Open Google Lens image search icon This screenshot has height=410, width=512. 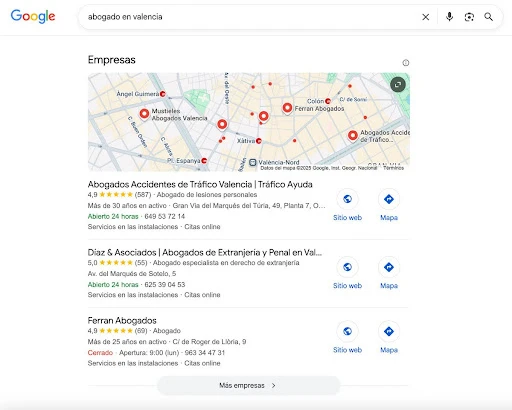coord(469,17)
